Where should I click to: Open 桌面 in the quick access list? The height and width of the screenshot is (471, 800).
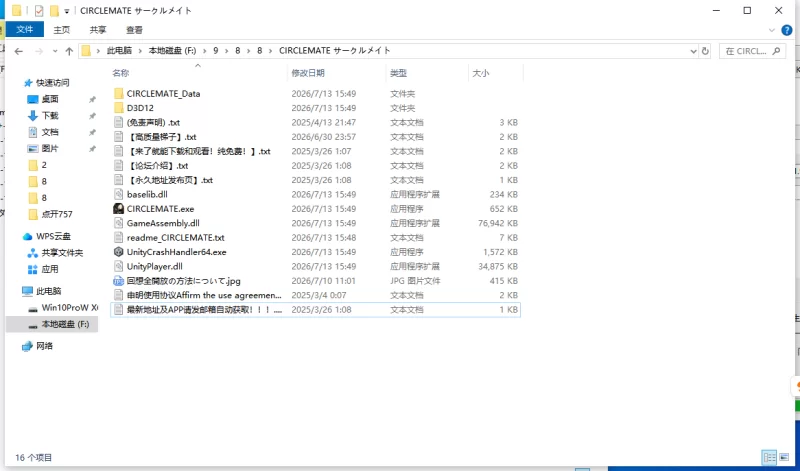click(x=50, y=99)
